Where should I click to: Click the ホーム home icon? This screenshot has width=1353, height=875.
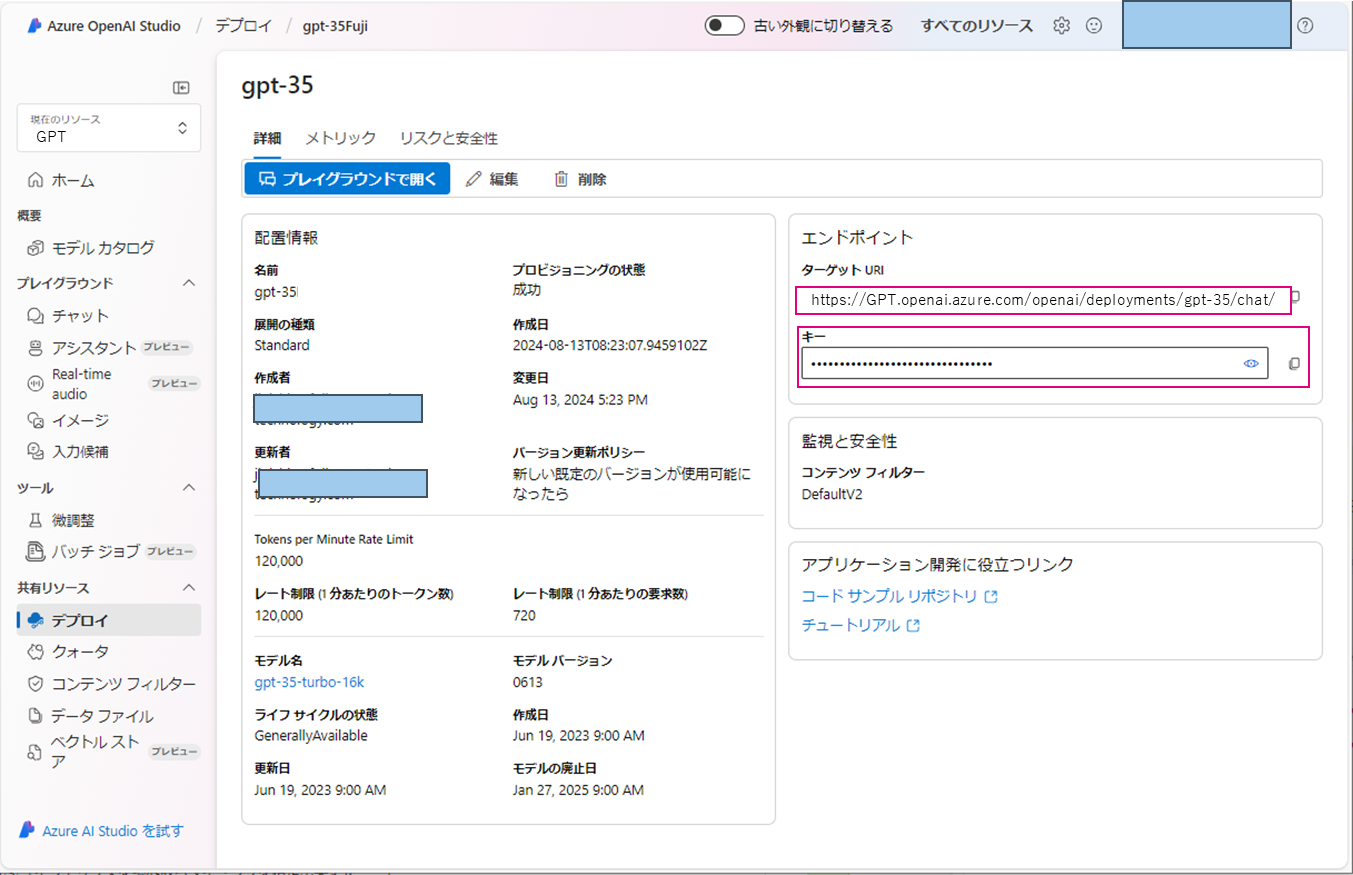(36, 181)
